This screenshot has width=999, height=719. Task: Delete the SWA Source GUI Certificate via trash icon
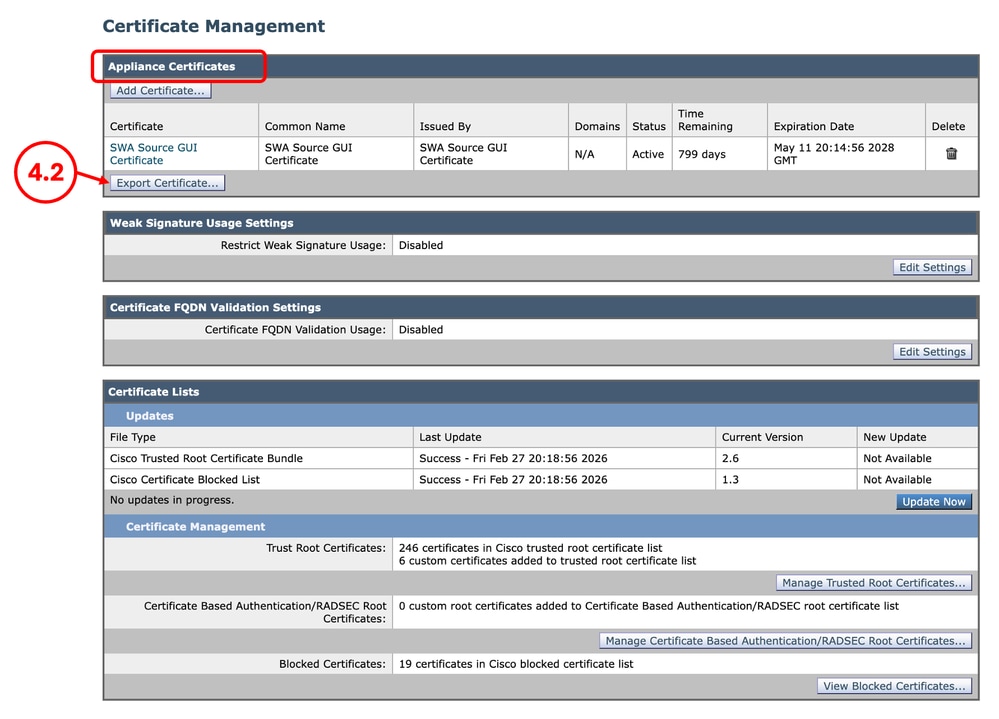coord(952,153)
